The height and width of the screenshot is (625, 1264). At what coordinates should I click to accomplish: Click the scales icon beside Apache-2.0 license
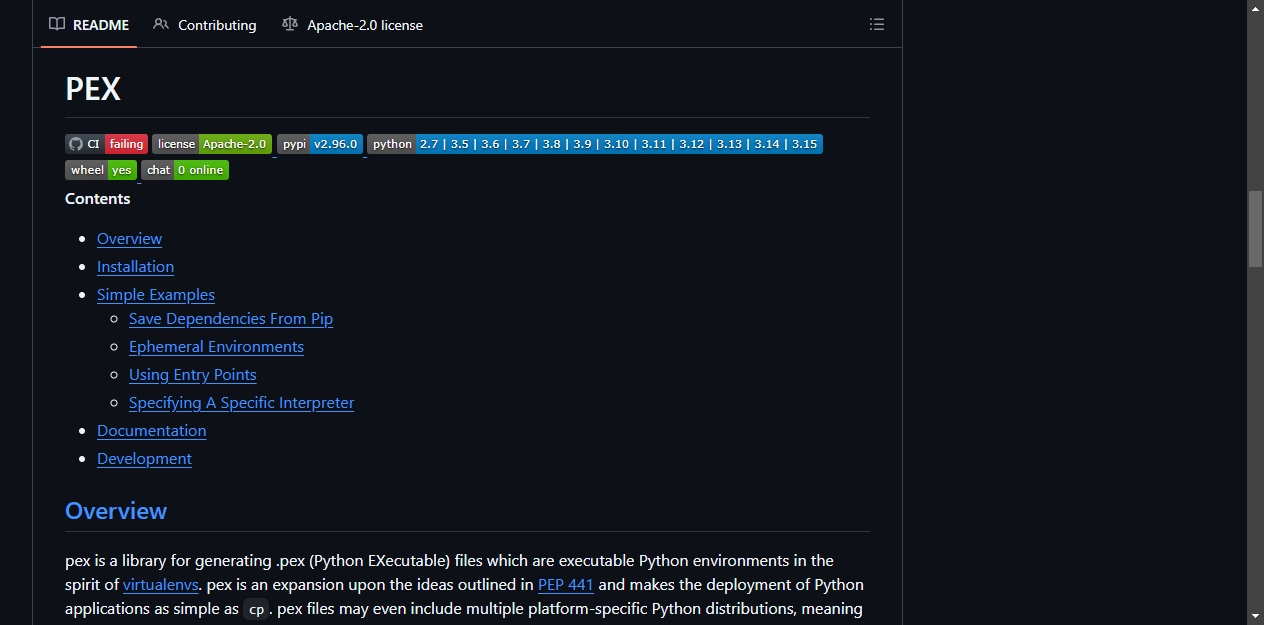pos(290,24)
